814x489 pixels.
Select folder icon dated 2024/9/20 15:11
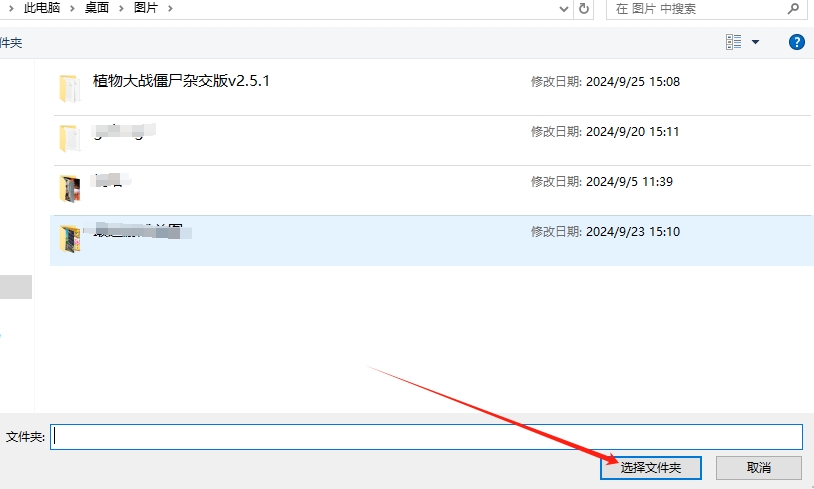click(69, 138)
